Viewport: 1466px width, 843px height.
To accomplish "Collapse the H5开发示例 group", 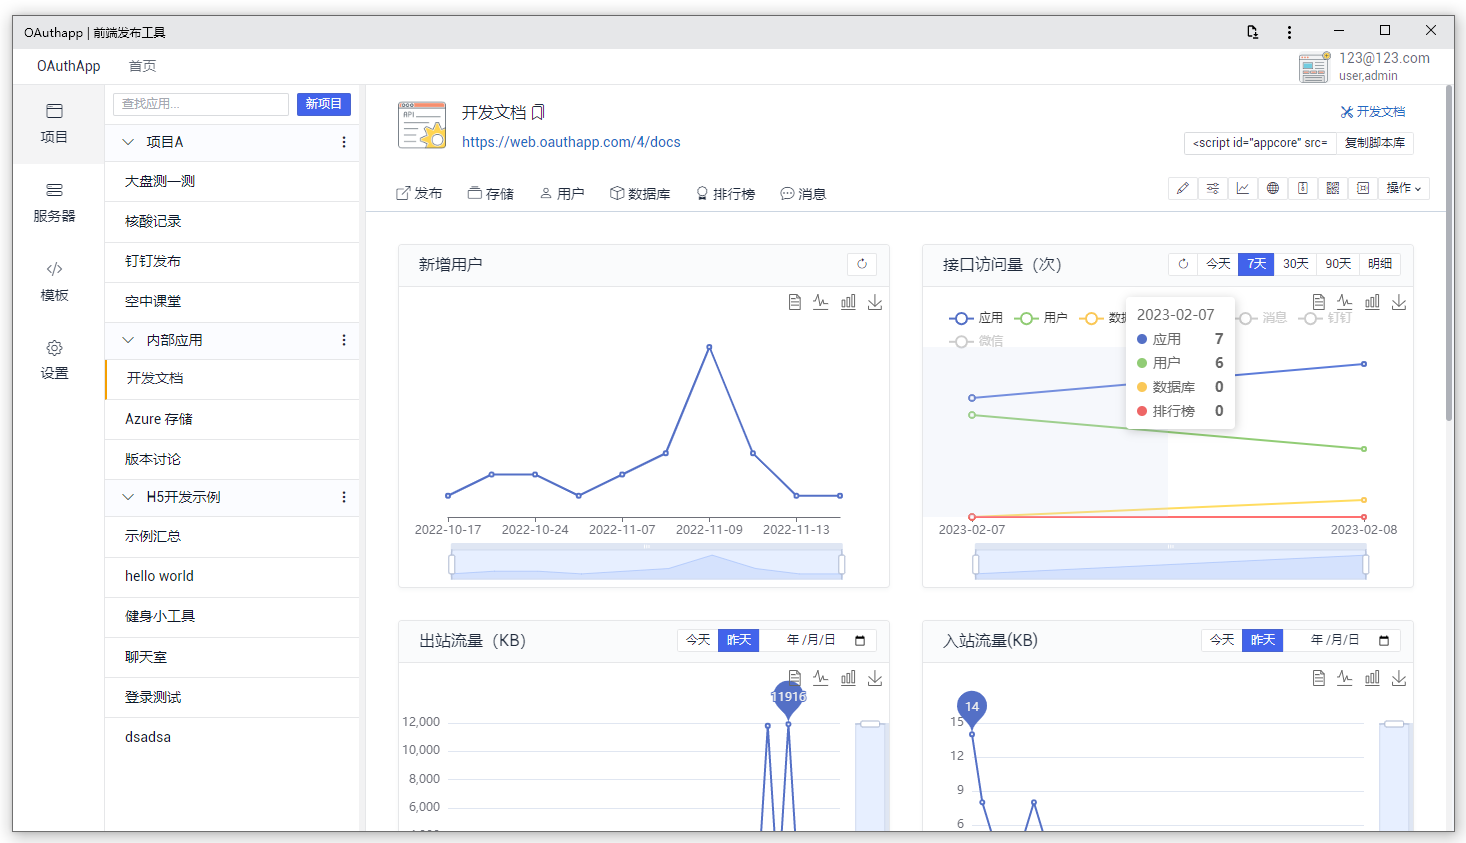I will [x=128, y=497].
